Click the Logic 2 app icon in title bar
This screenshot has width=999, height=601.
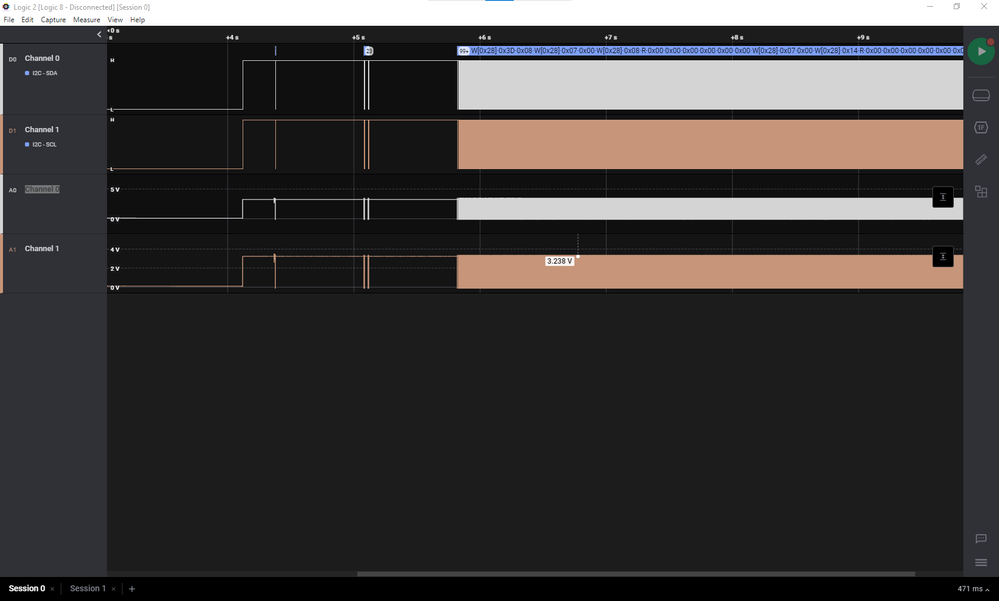[6, 7]
